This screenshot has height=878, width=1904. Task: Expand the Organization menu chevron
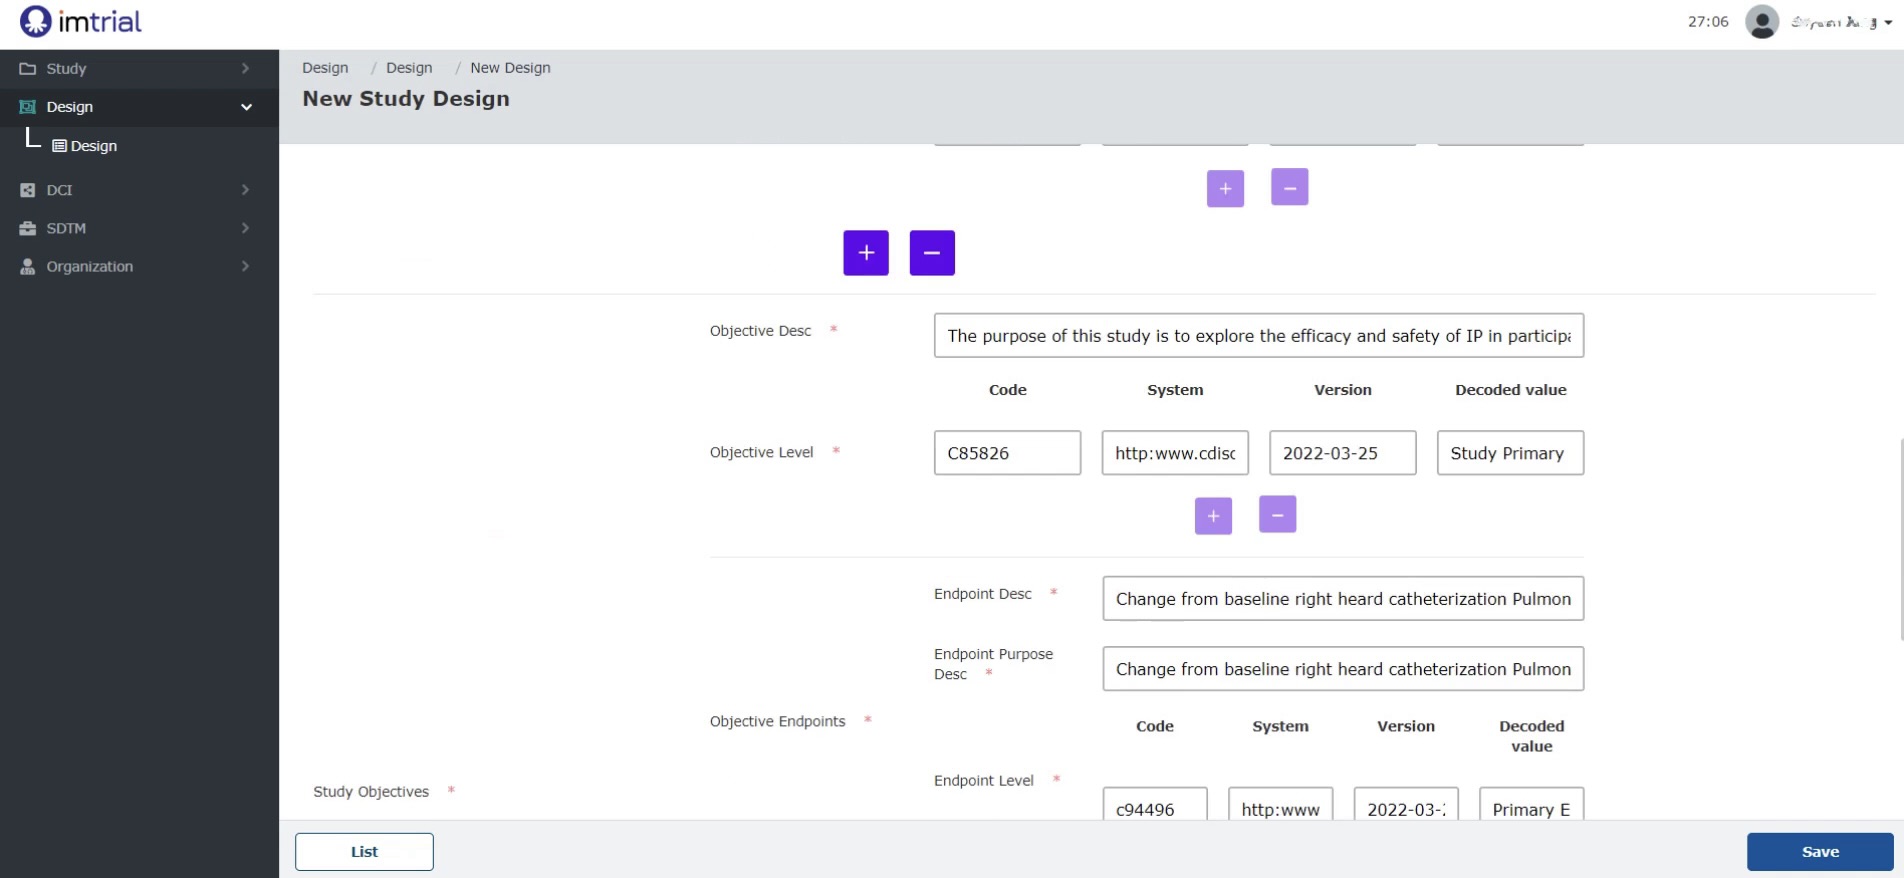pos(245,266)
